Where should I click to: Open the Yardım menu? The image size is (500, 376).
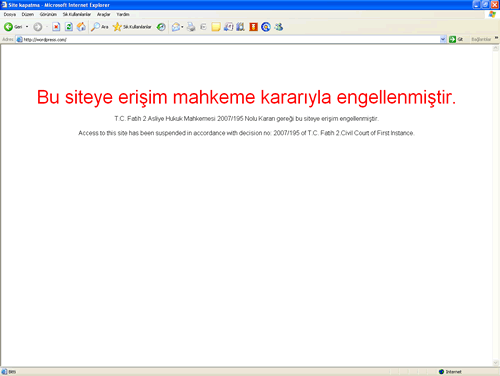click(x=123, y=14)
